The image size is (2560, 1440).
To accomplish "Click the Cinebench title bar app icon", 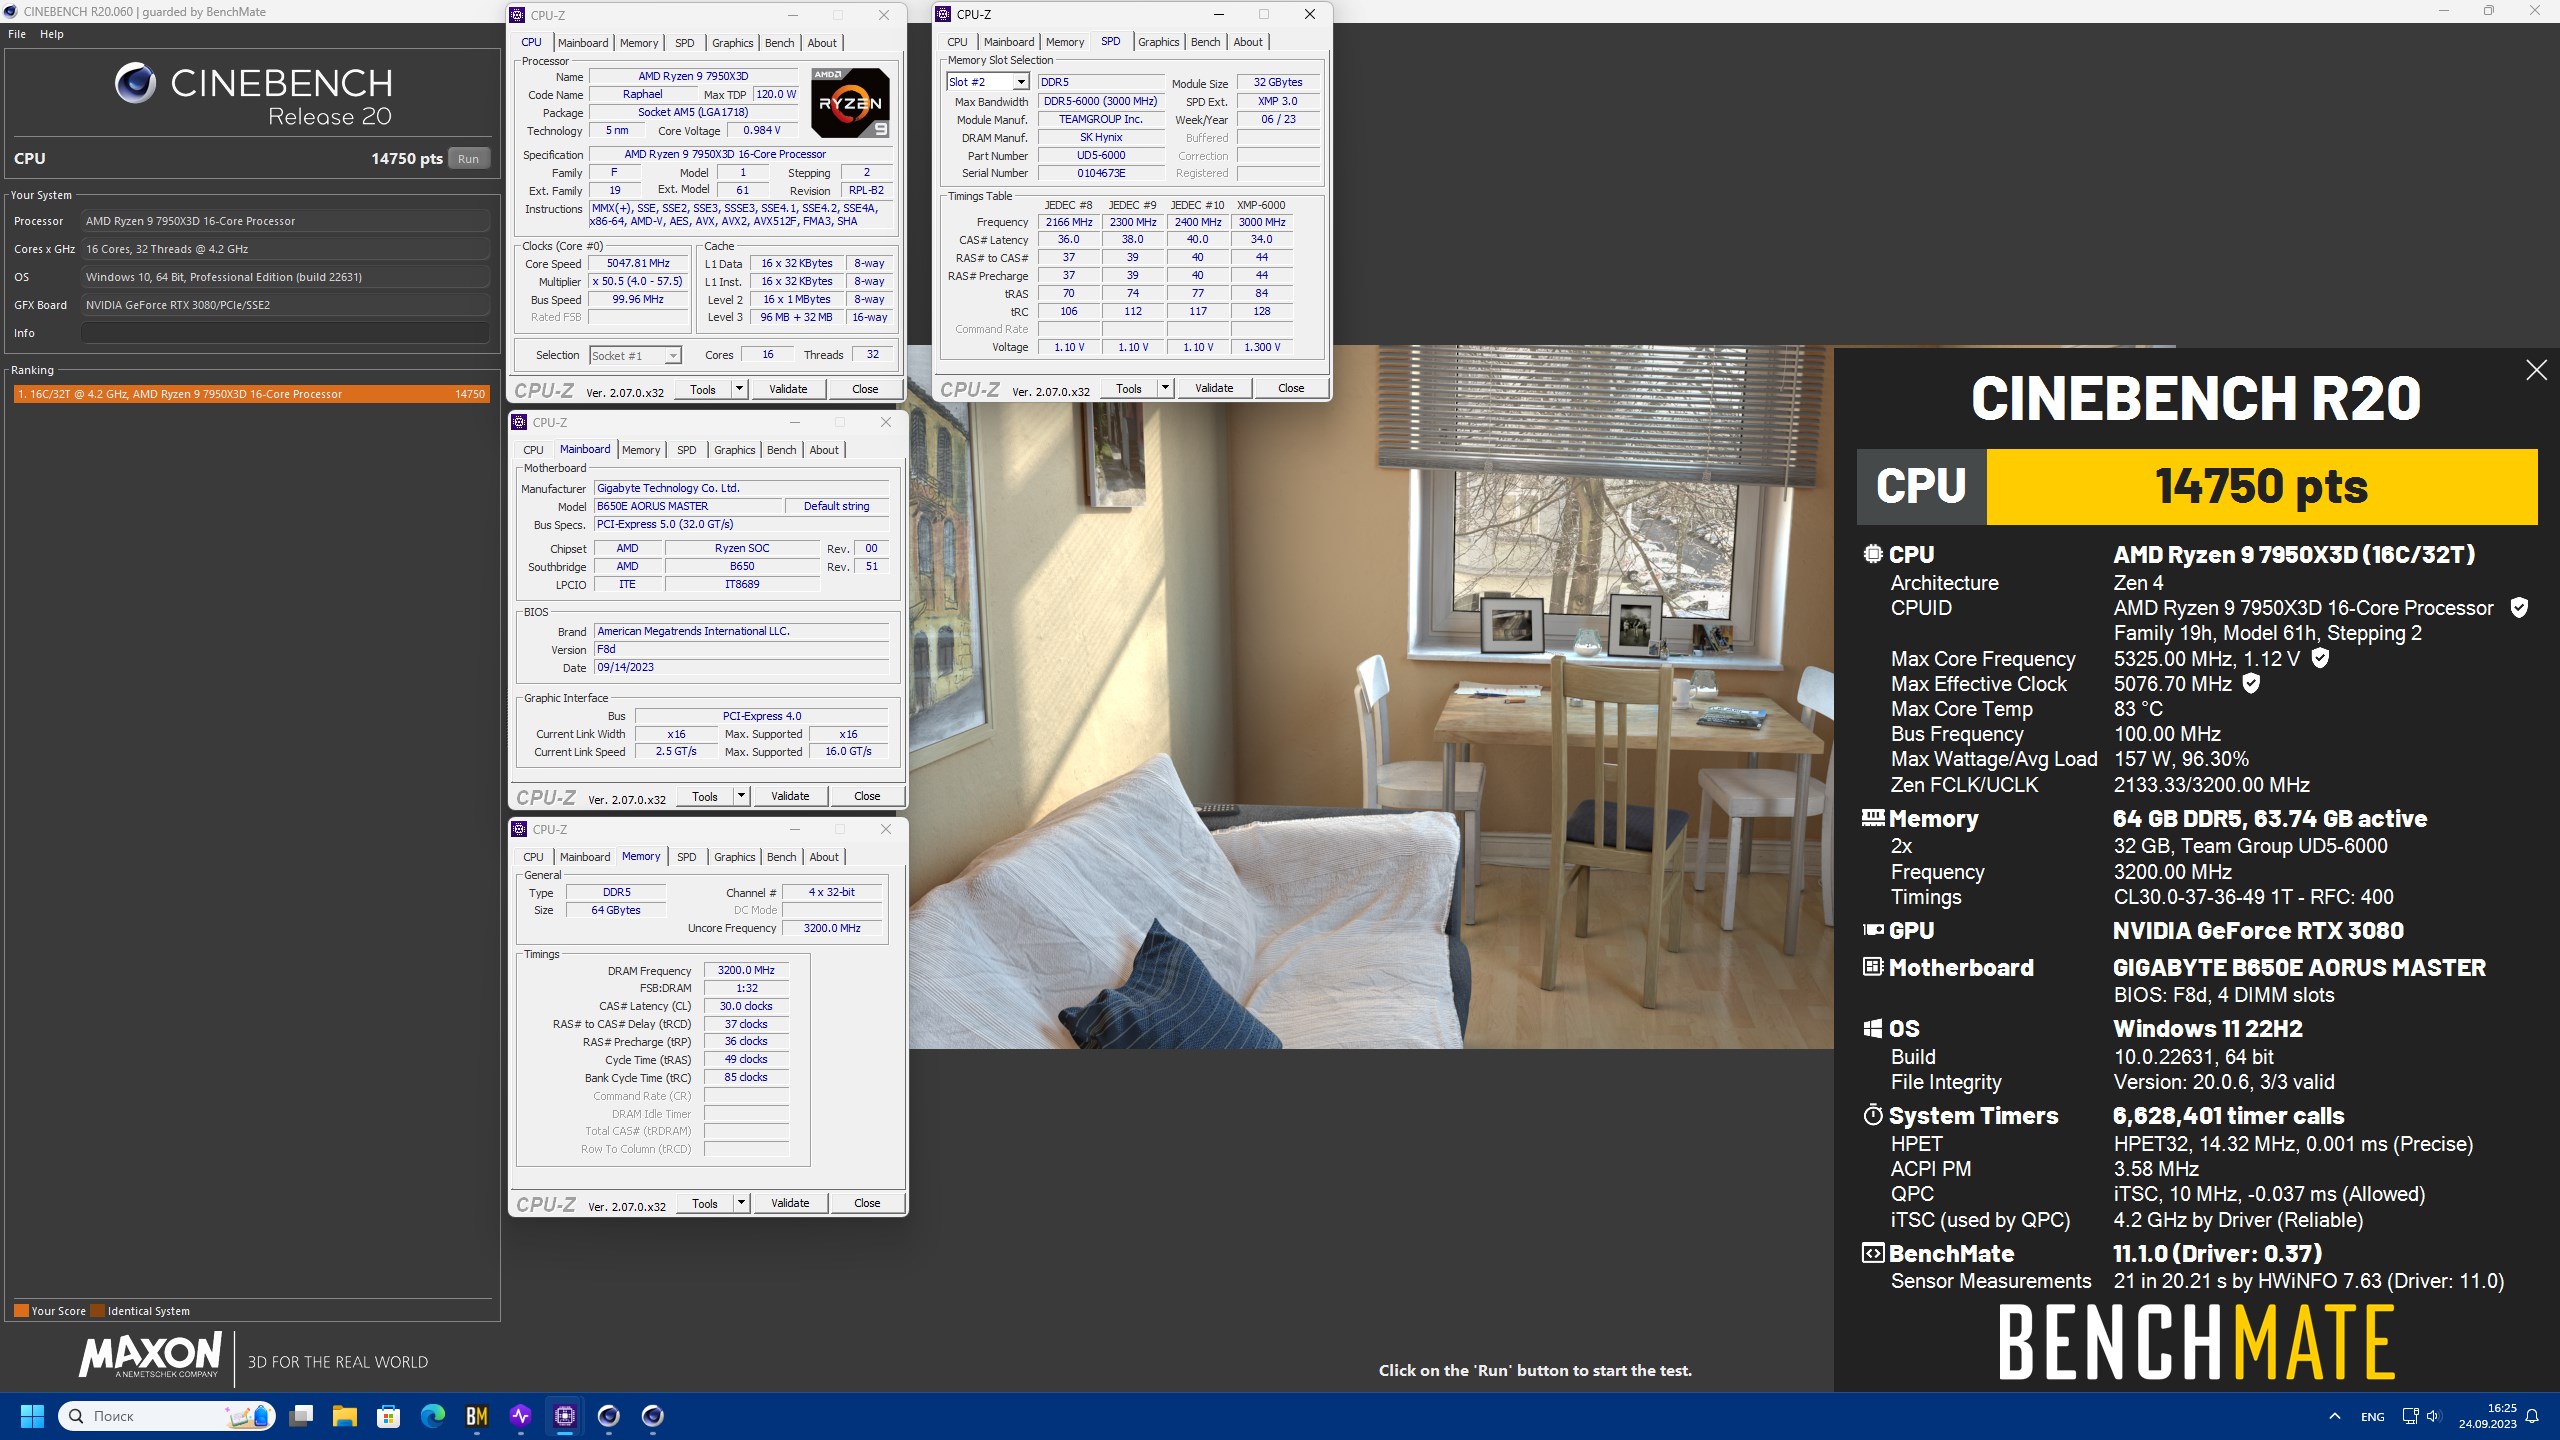I will click(x=11, y=11).
